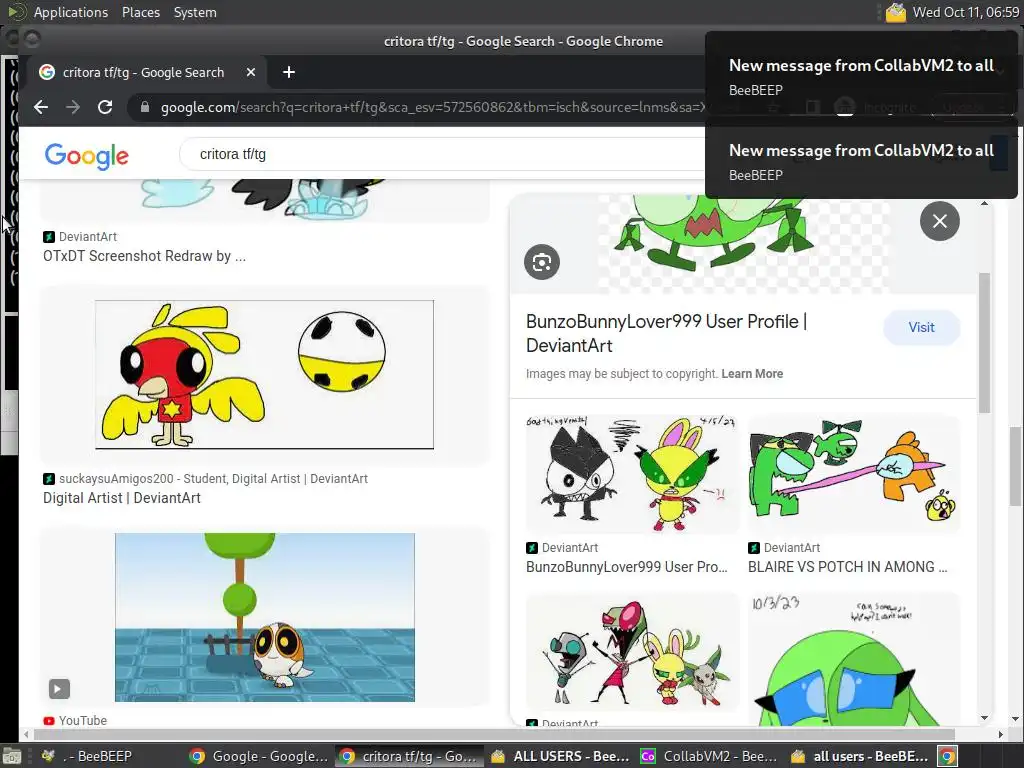Open the red and yellow bird image

(x=264, y=374)
